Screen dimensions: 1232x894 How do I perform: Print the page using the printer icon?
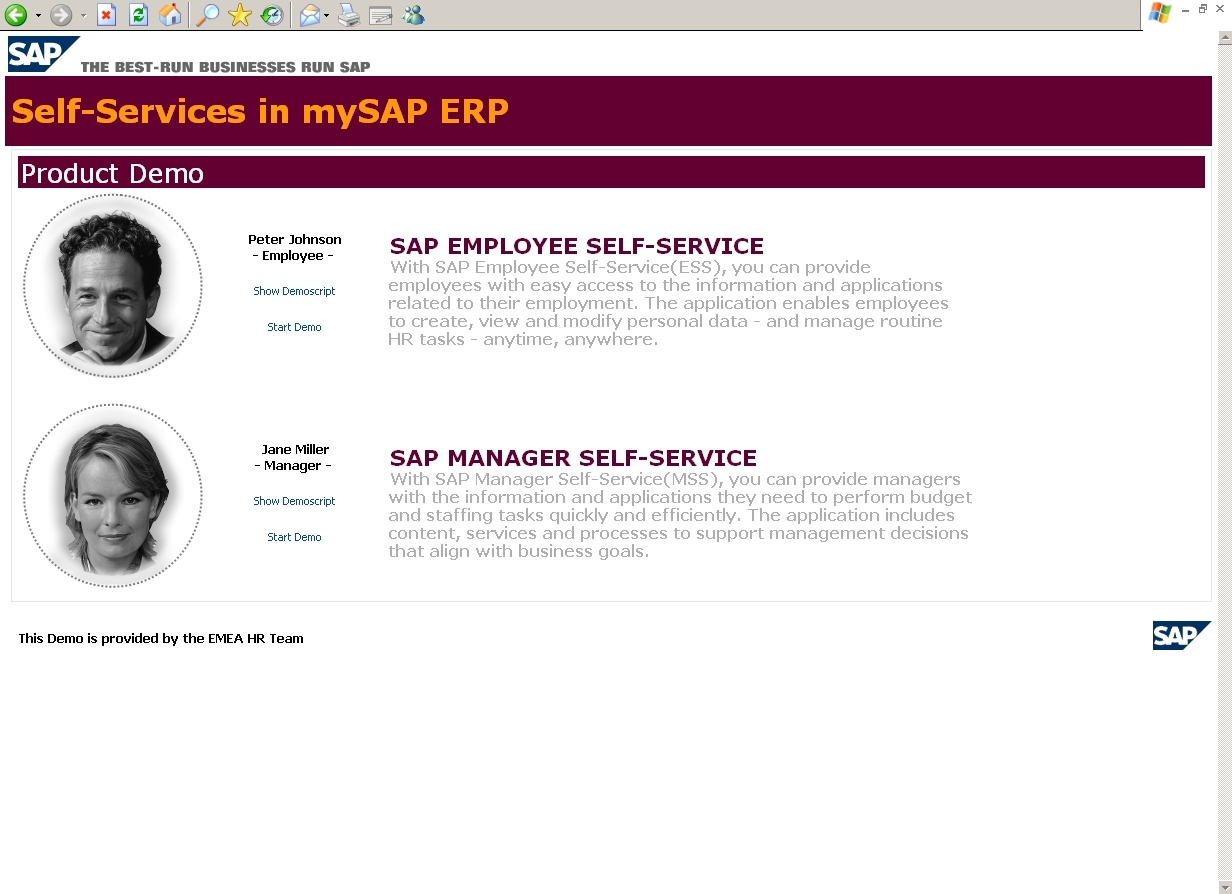348,15
